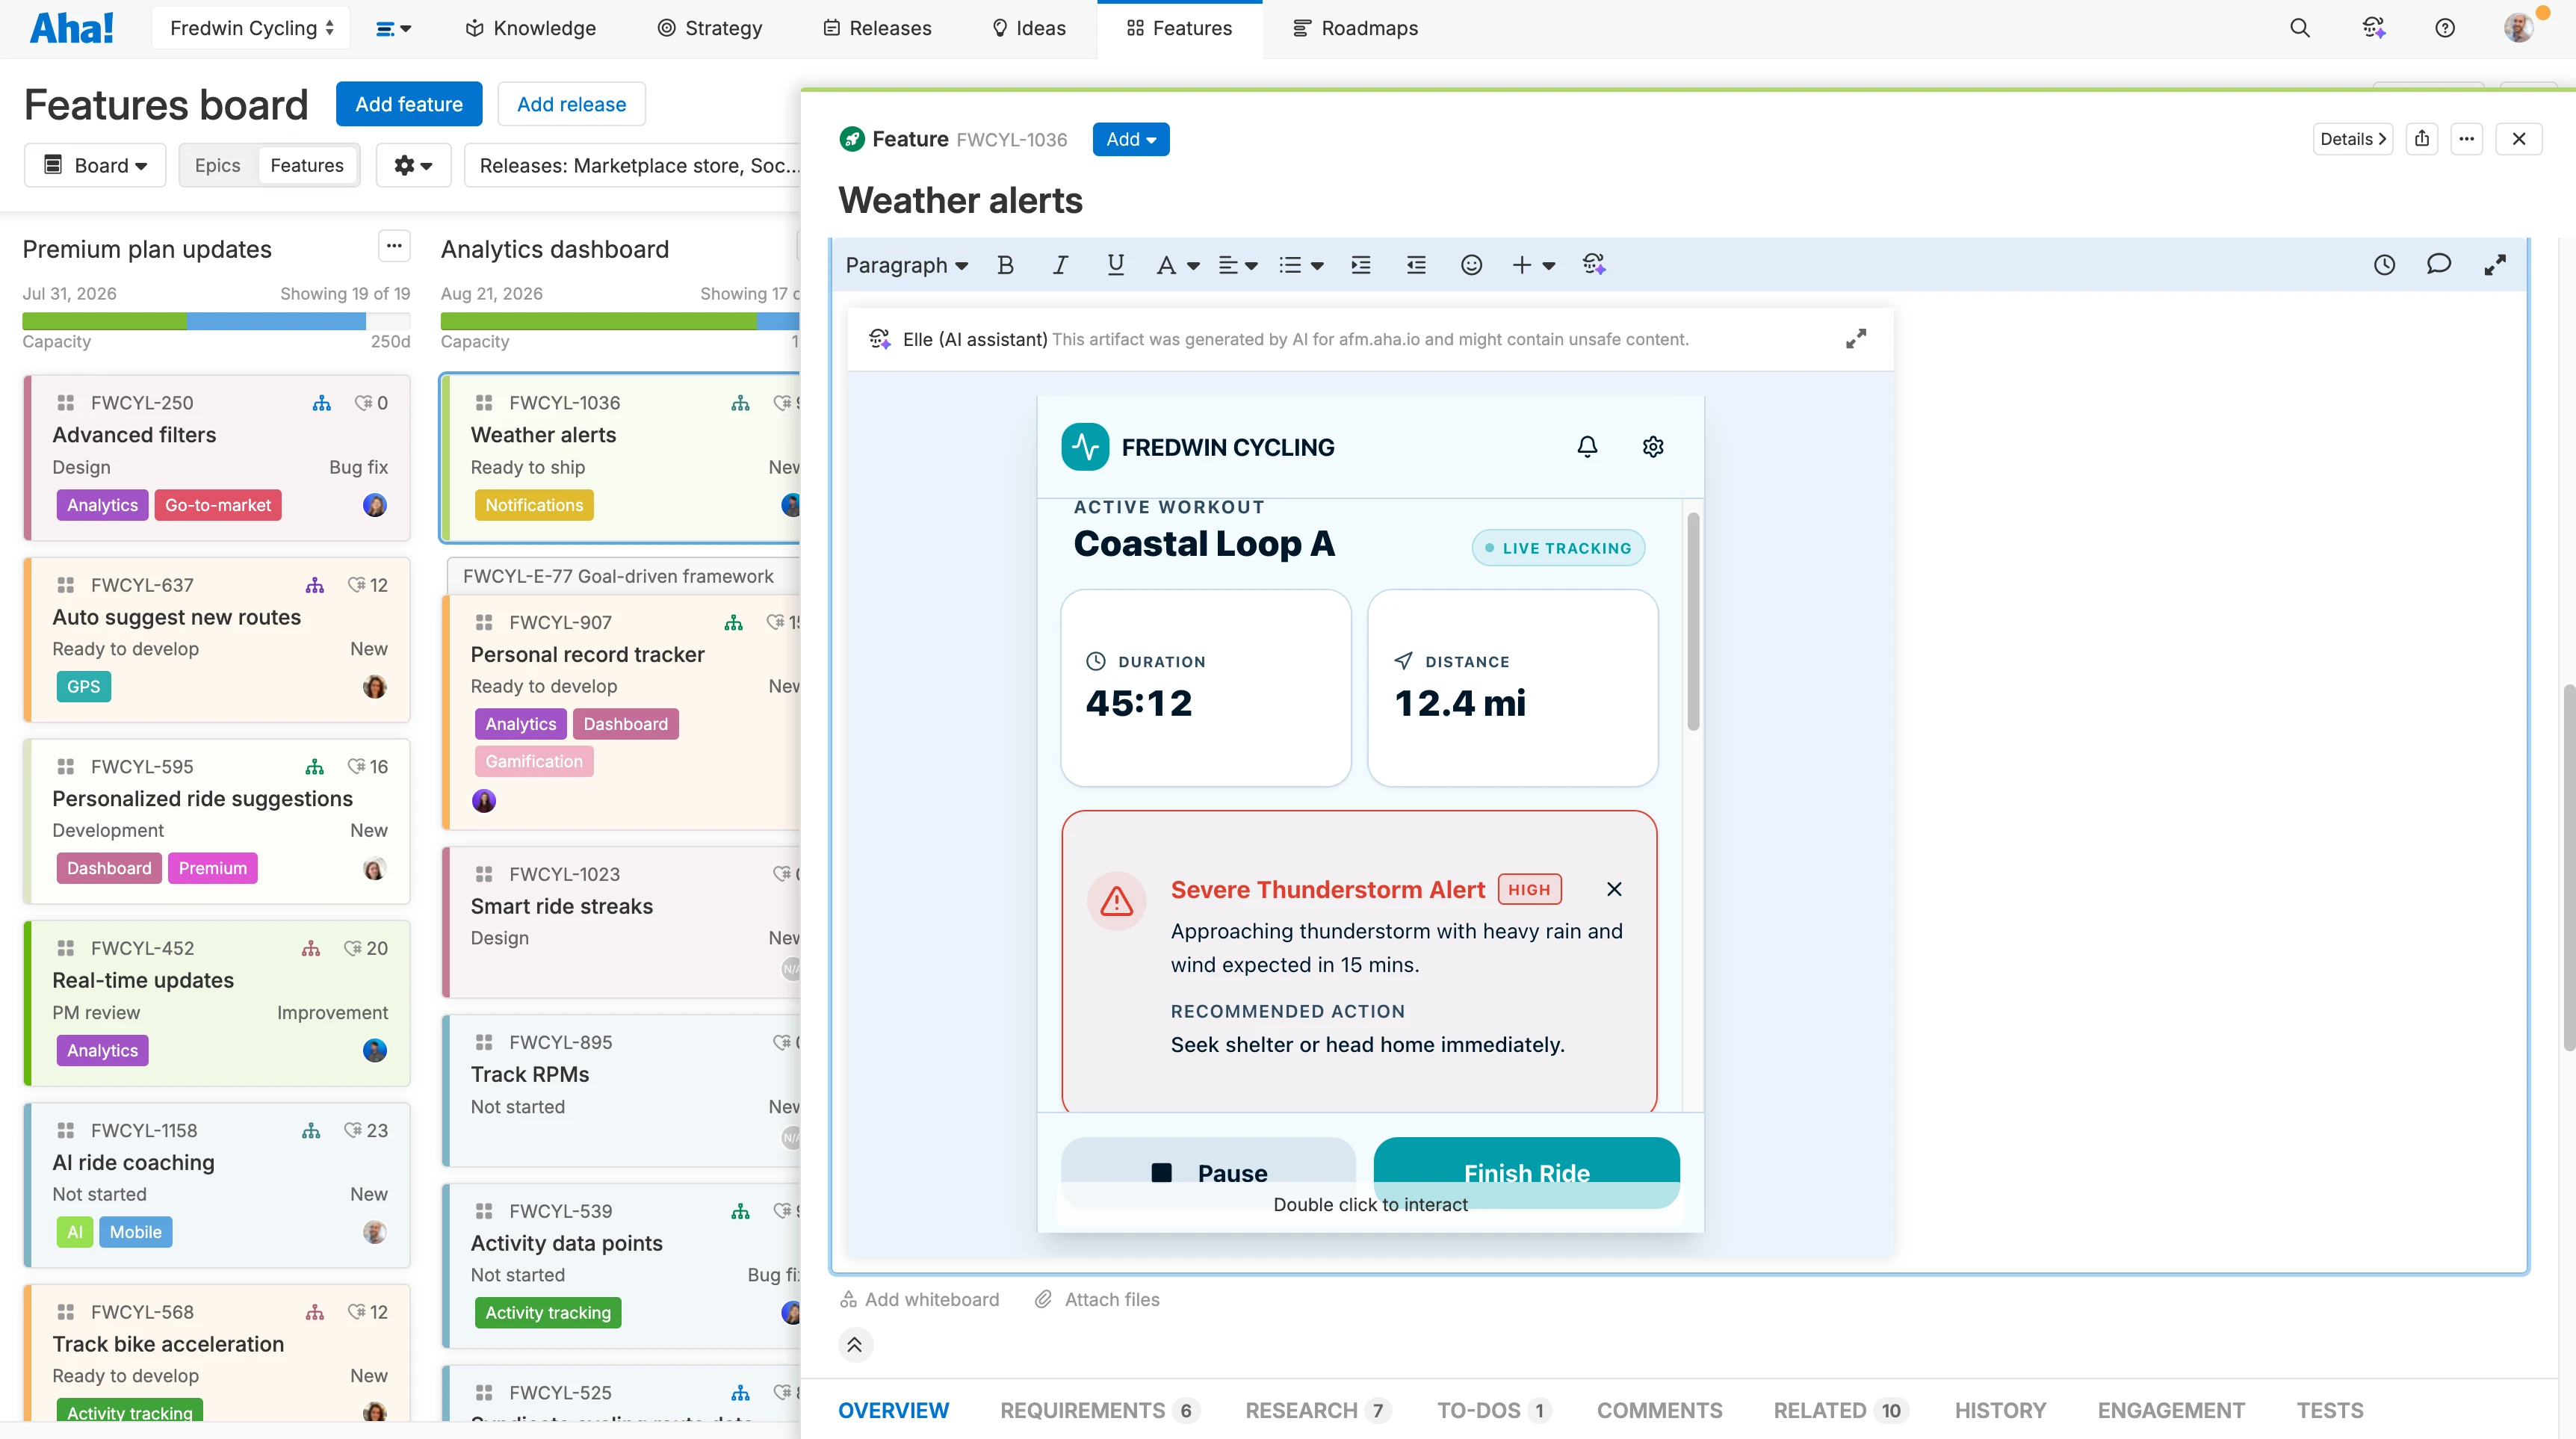Open inline comments from editor toolbar
Screen dimensions: 2576x1439
pos(2439,265)
